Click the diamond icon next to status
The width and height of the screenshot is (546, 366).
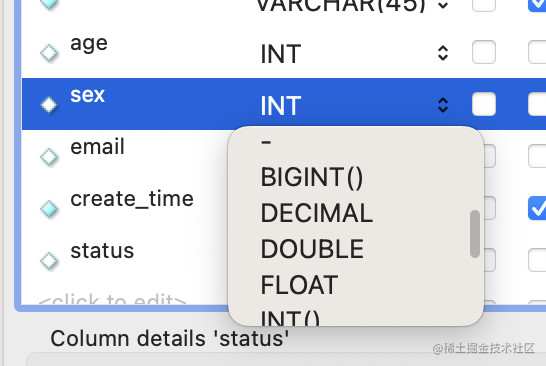pyautogui.click(x=49, y=260)
